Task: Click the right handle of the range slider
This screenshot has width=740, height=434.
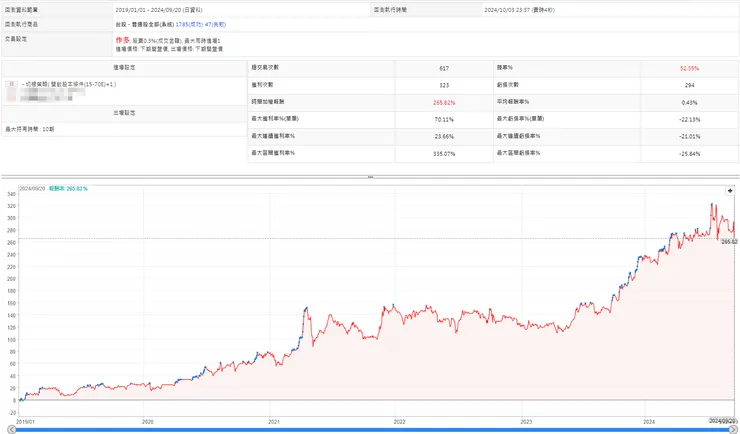Action: 733,429
